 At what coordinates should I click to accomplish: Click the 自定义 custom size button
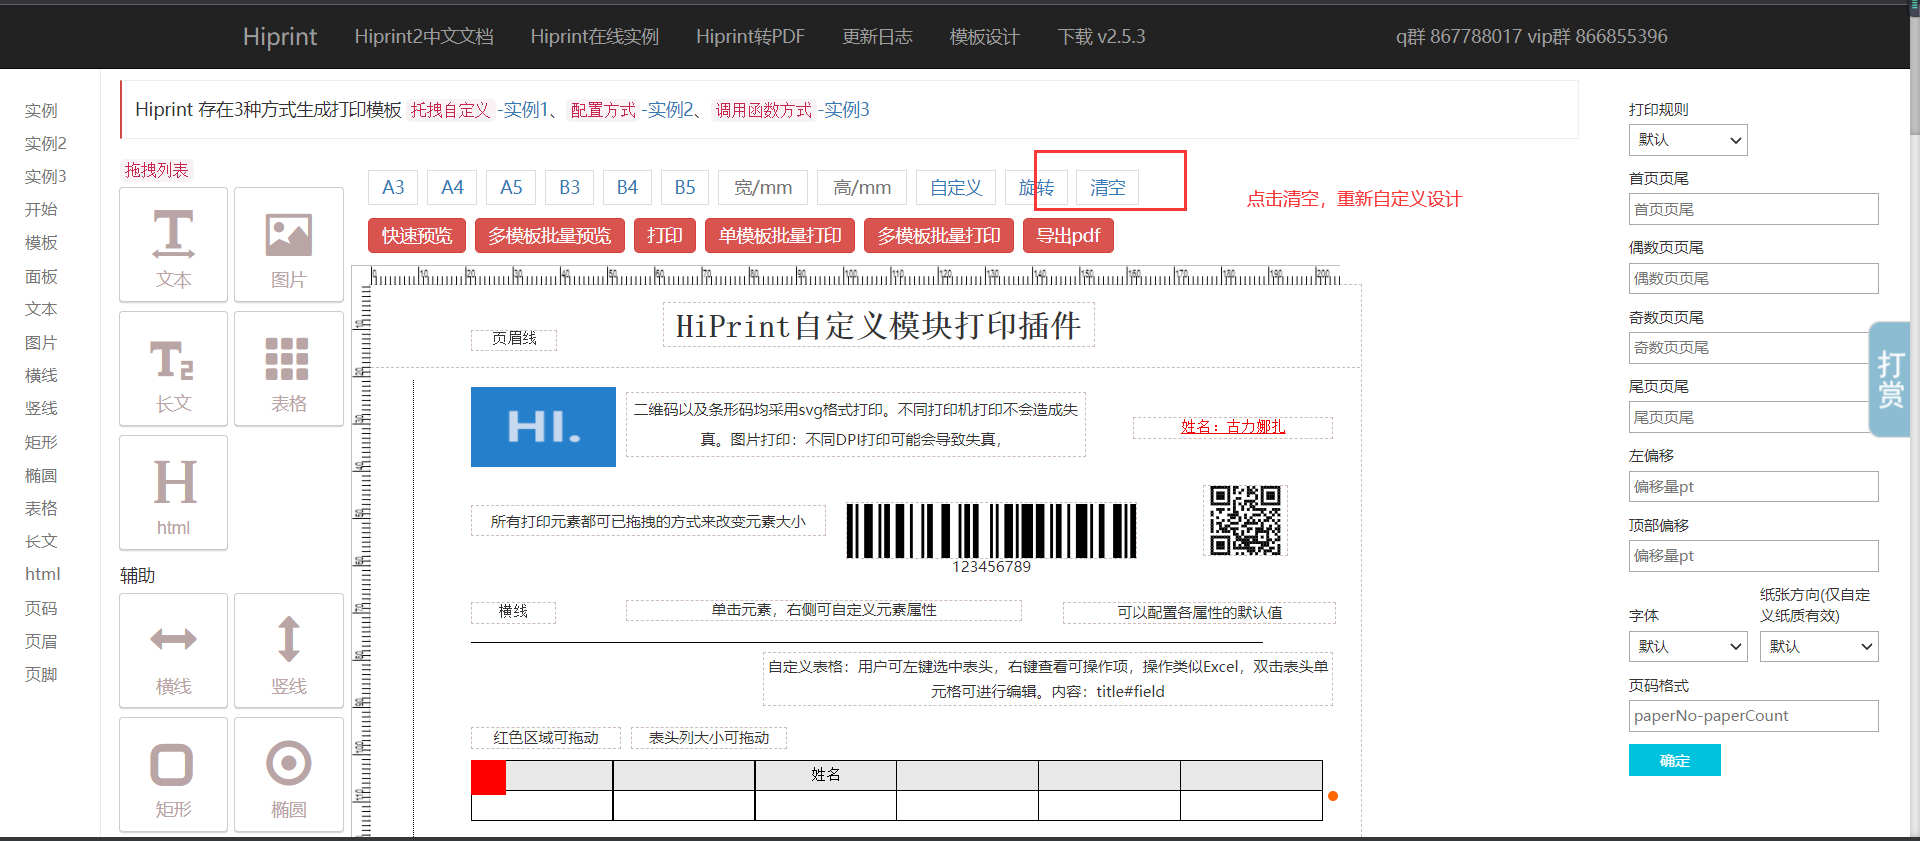(x=956, y=187)
